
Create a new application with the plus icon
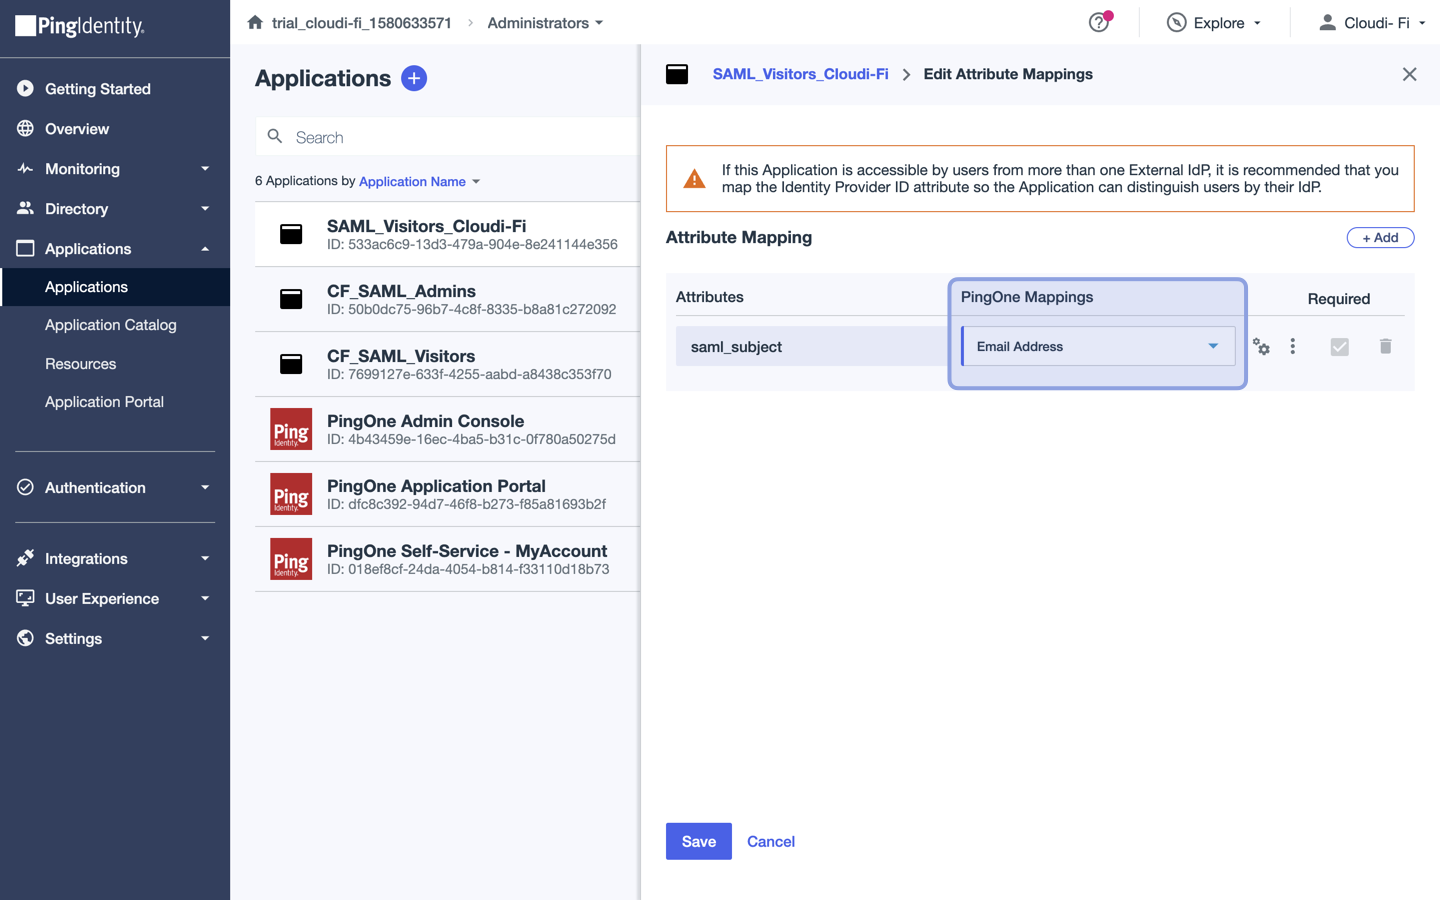tap(414, 78)
